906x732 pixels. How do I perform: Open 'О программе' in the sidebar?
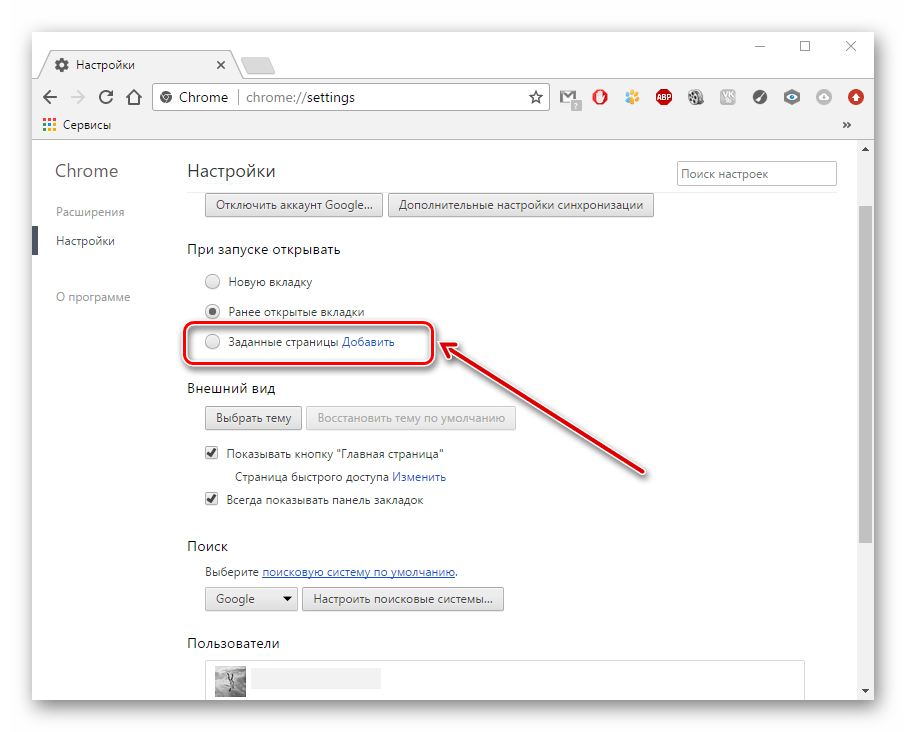click(x=93, y=297)
